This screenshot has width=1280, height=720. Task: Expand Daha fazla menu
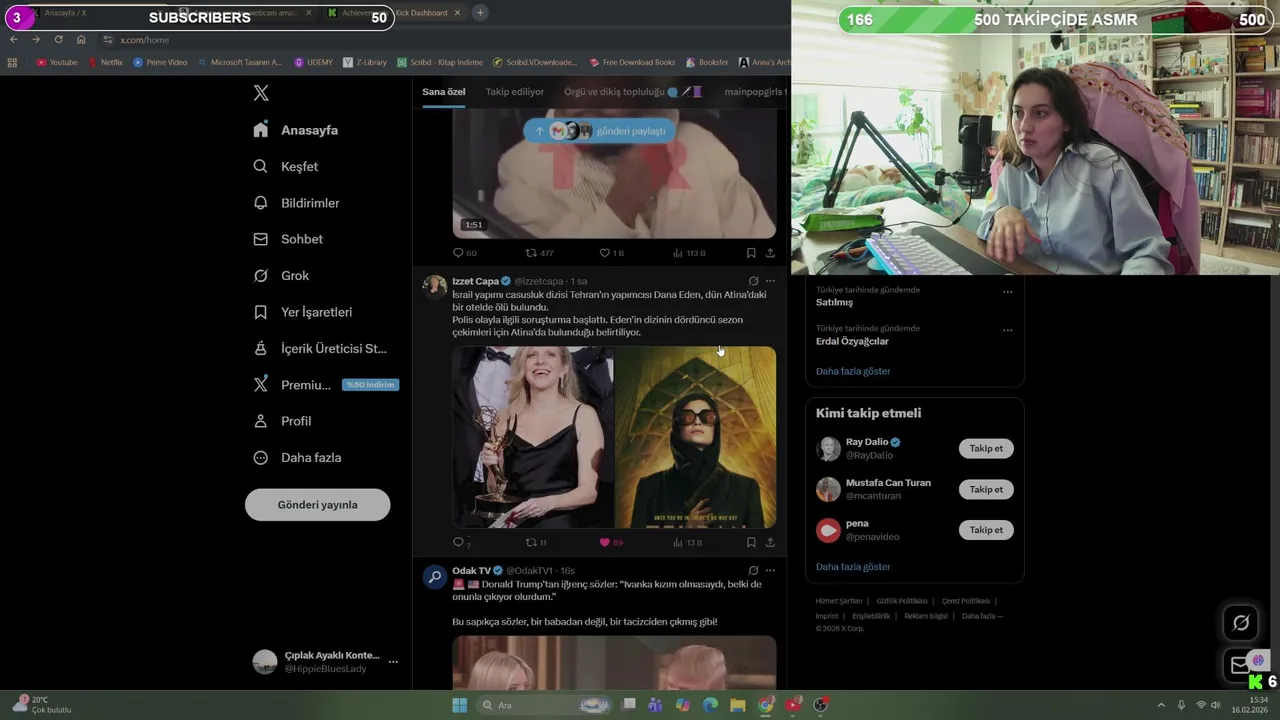pyautogui.click(x=297, y=457)
